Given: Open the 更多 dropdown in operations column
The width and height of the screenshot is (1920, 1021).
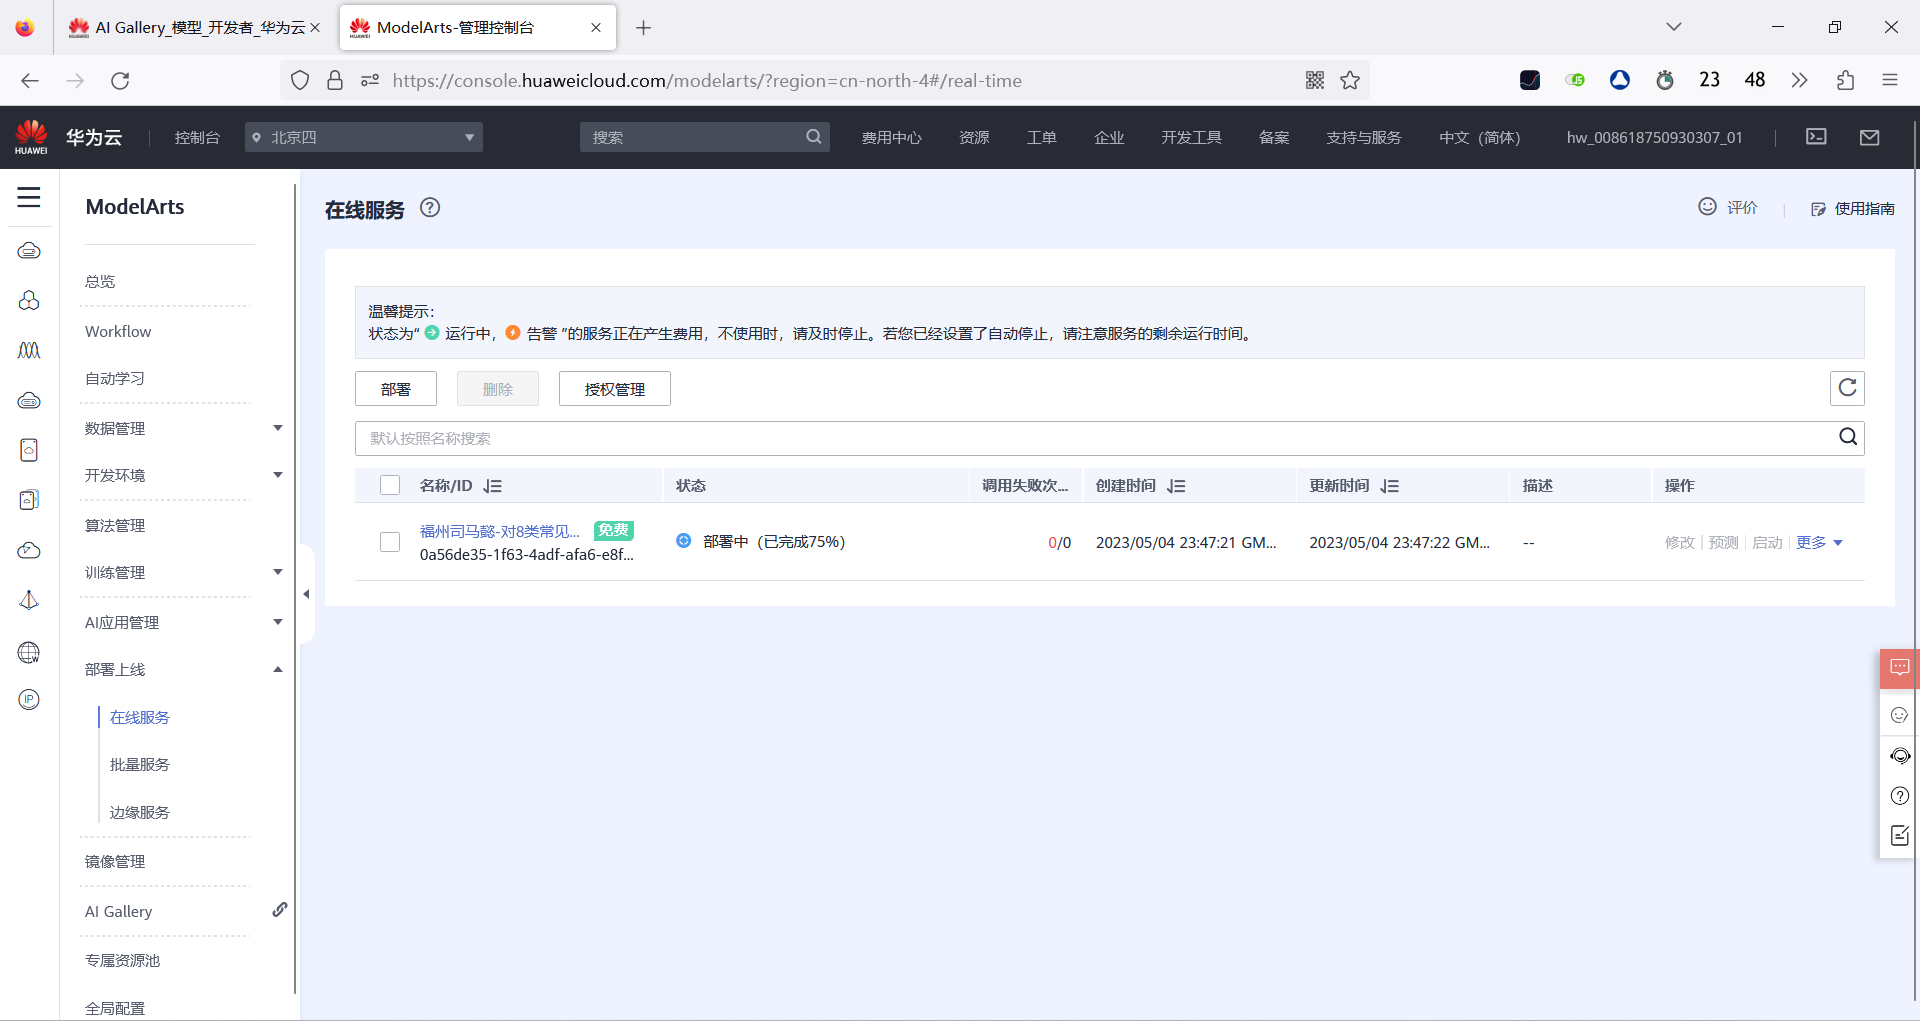Looking at the screenshot, I should tap(1819, 542).
